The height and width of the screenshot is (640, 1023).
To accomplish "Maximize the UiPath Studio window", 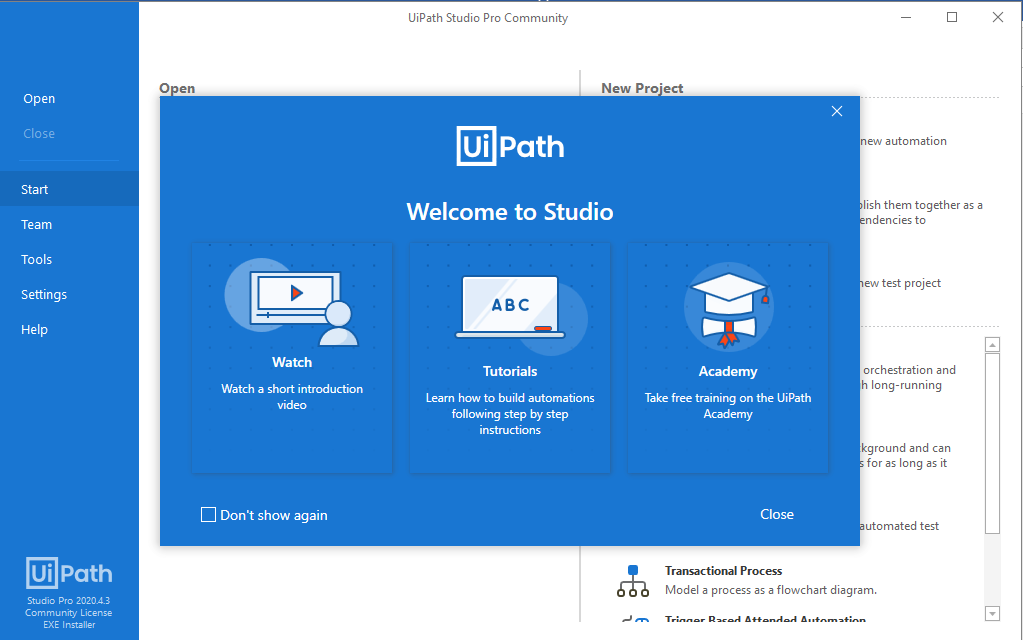I will 952,18.
